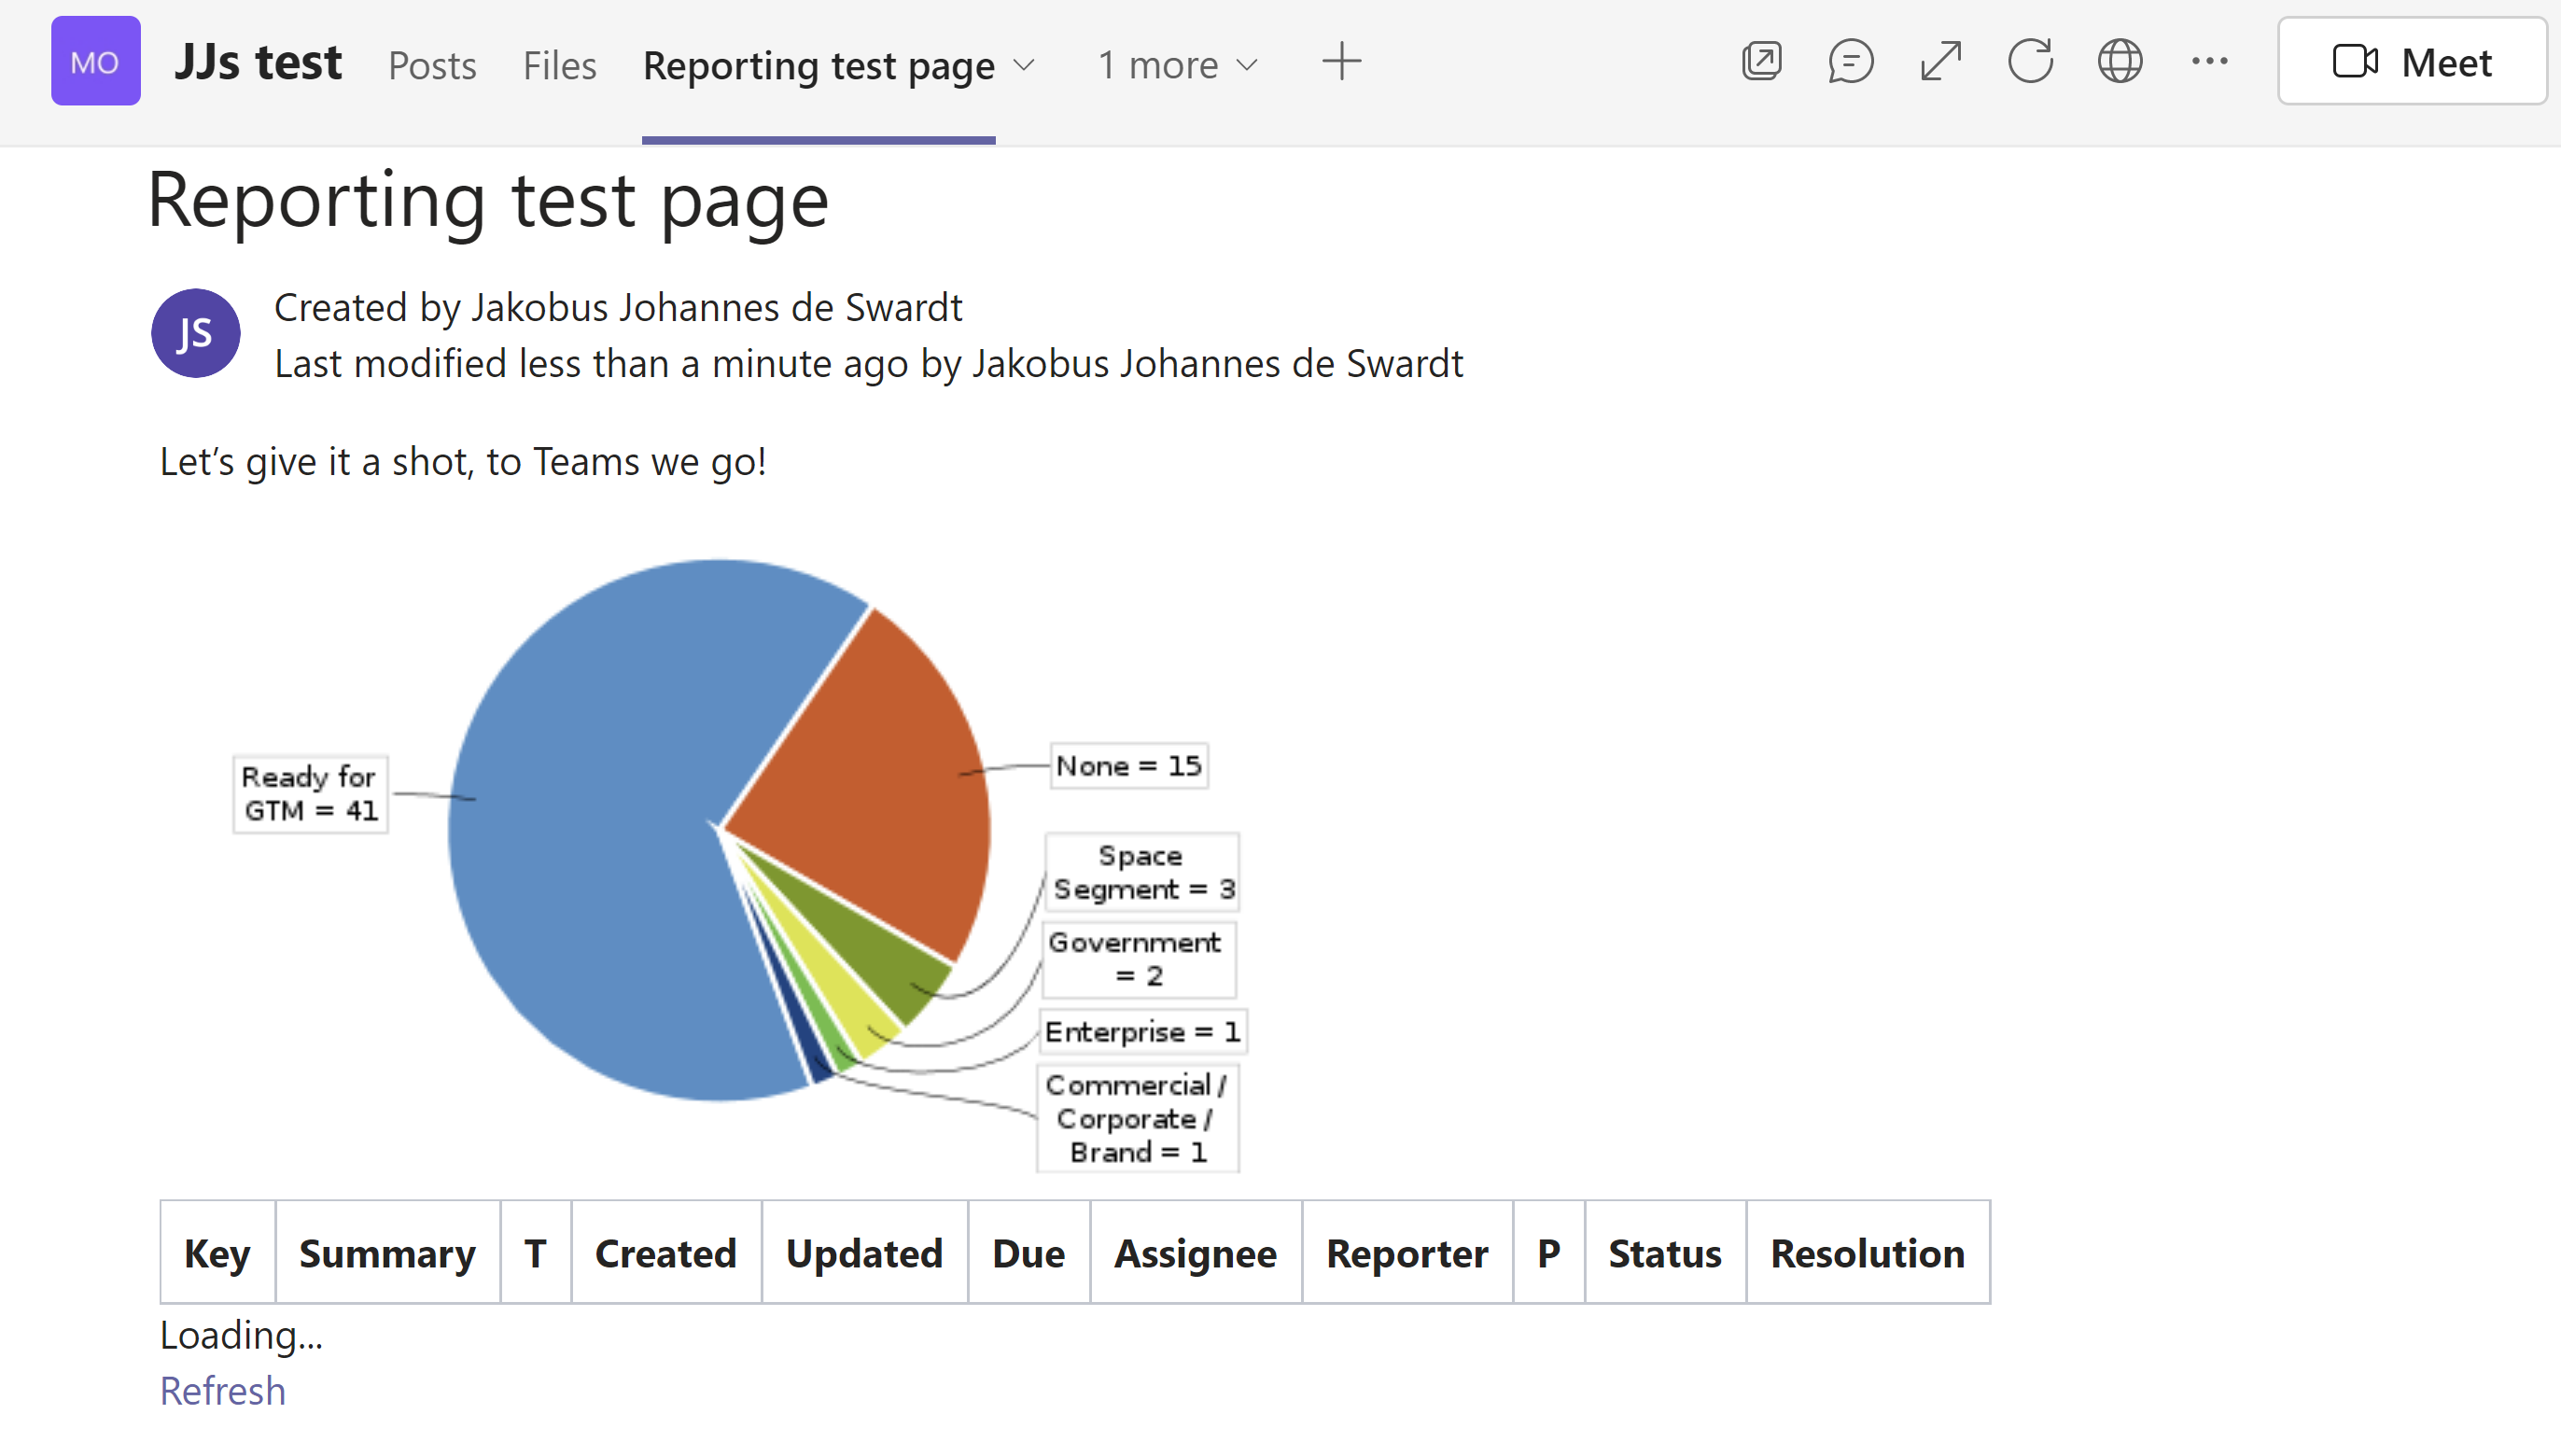The height and width of the screenshot is (1456, 2561).
Task: Open the pop-out tab icon
Action: click(1761, 62)
